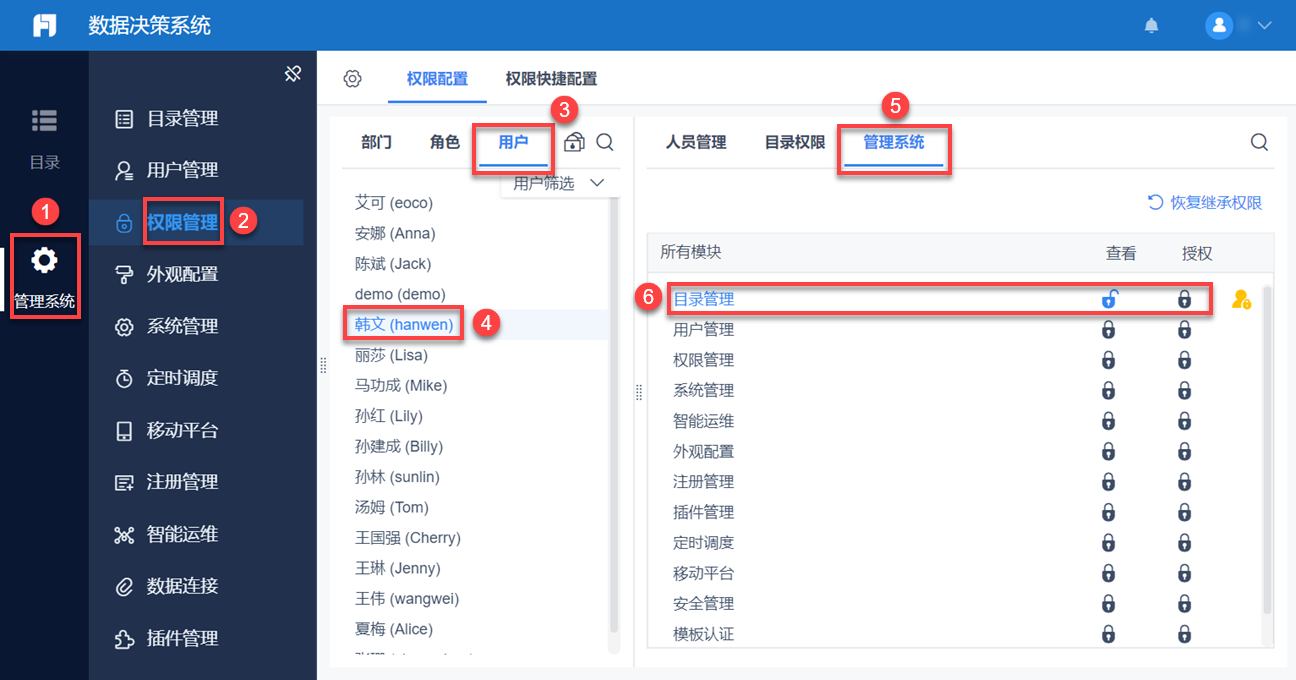
Task: Toggle 查看 lock for 系统管理
Action: tap(1109, 391)
